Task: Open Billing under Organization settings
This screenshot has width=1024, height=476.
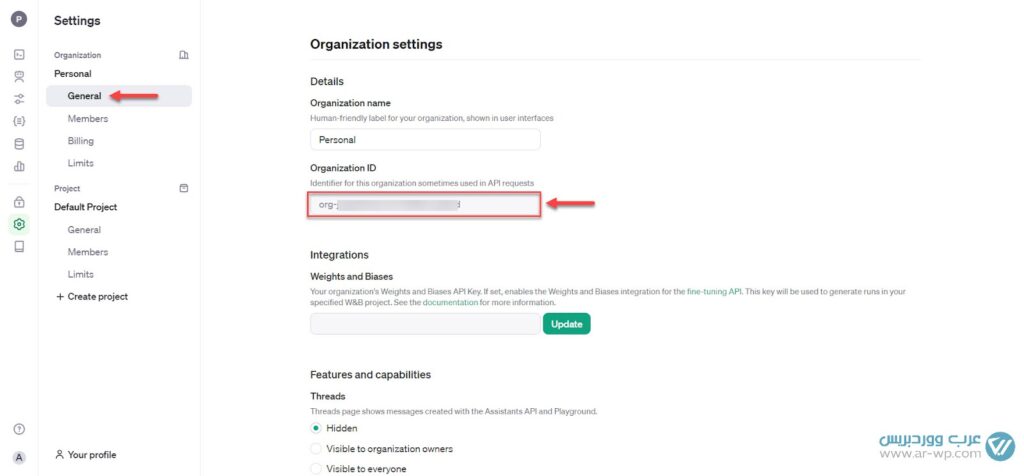Action: tap(81, 141)
